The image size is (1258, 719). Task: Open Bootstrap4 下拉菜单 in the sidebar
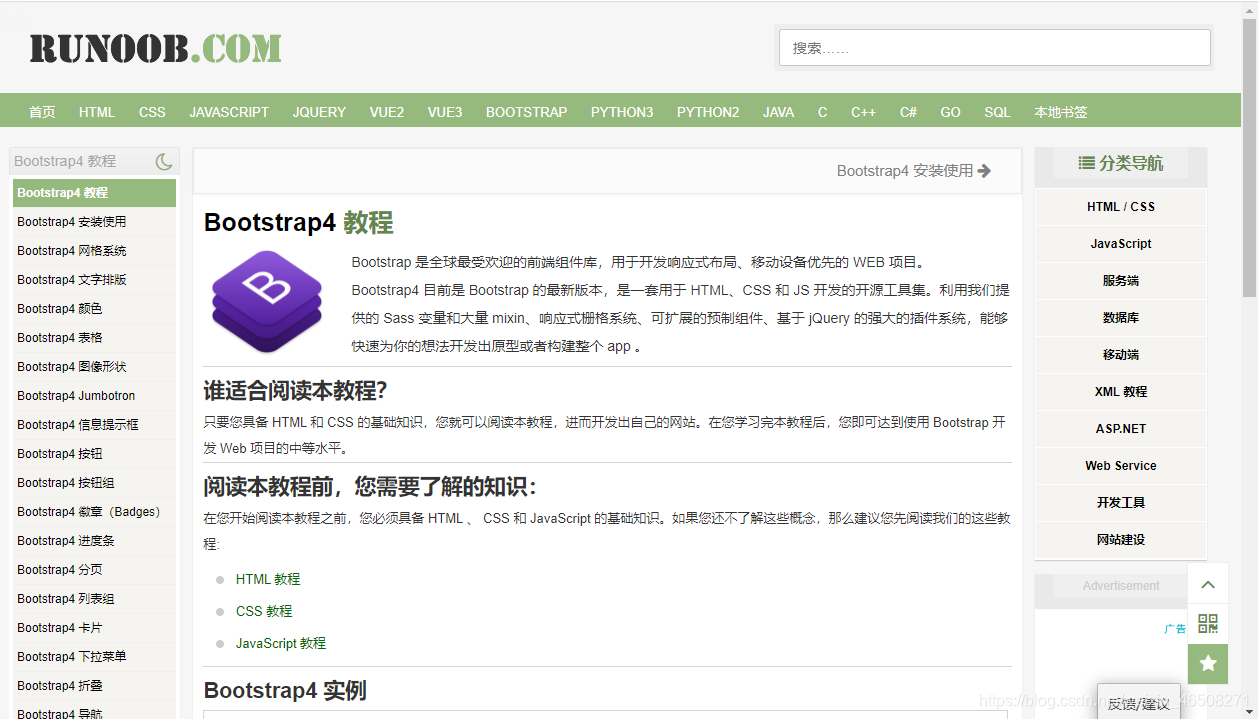[x=94, y=657]
